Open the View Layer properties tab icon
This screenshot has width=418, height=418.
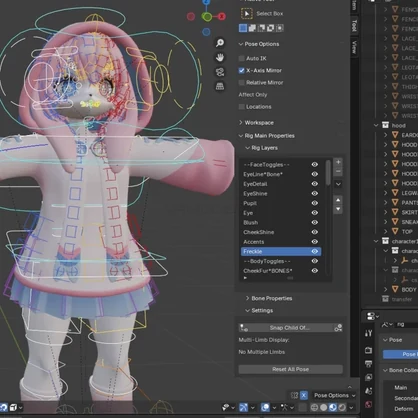click(368, 377)
